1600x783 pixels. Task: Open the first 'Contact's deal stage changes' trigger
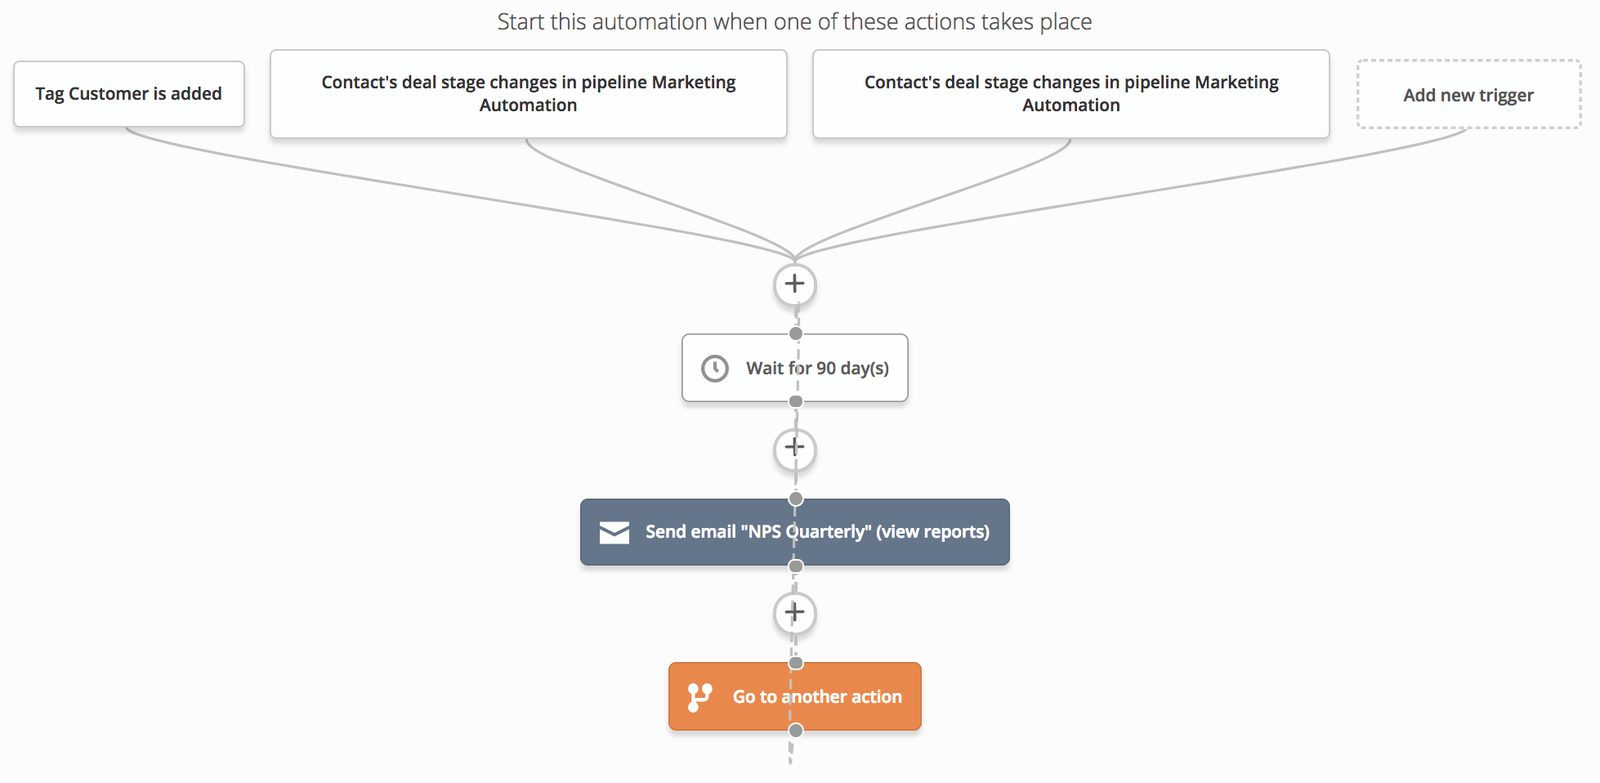pyautogui.click(x=527, y=94)
